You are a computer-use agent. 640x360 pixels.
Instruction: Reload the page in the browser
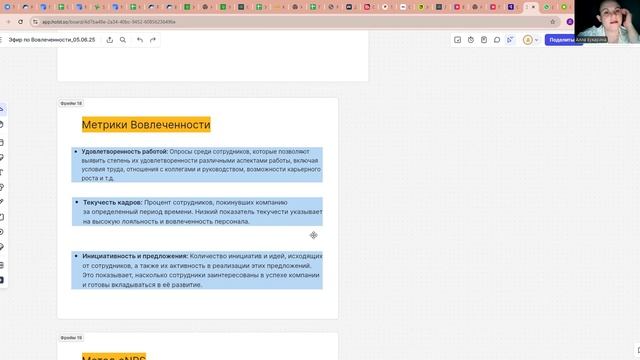click(20, 22)
